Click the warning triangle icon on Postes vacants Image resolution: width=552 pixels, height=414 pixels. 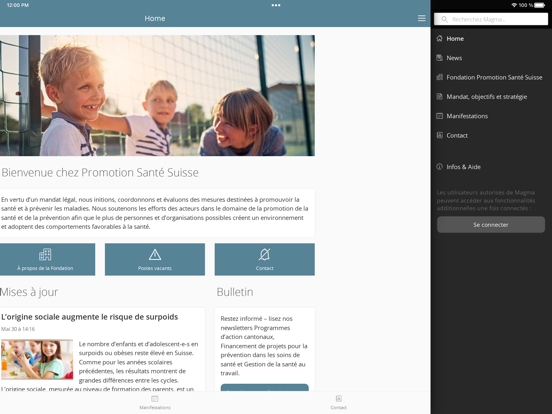coord(155,254)
